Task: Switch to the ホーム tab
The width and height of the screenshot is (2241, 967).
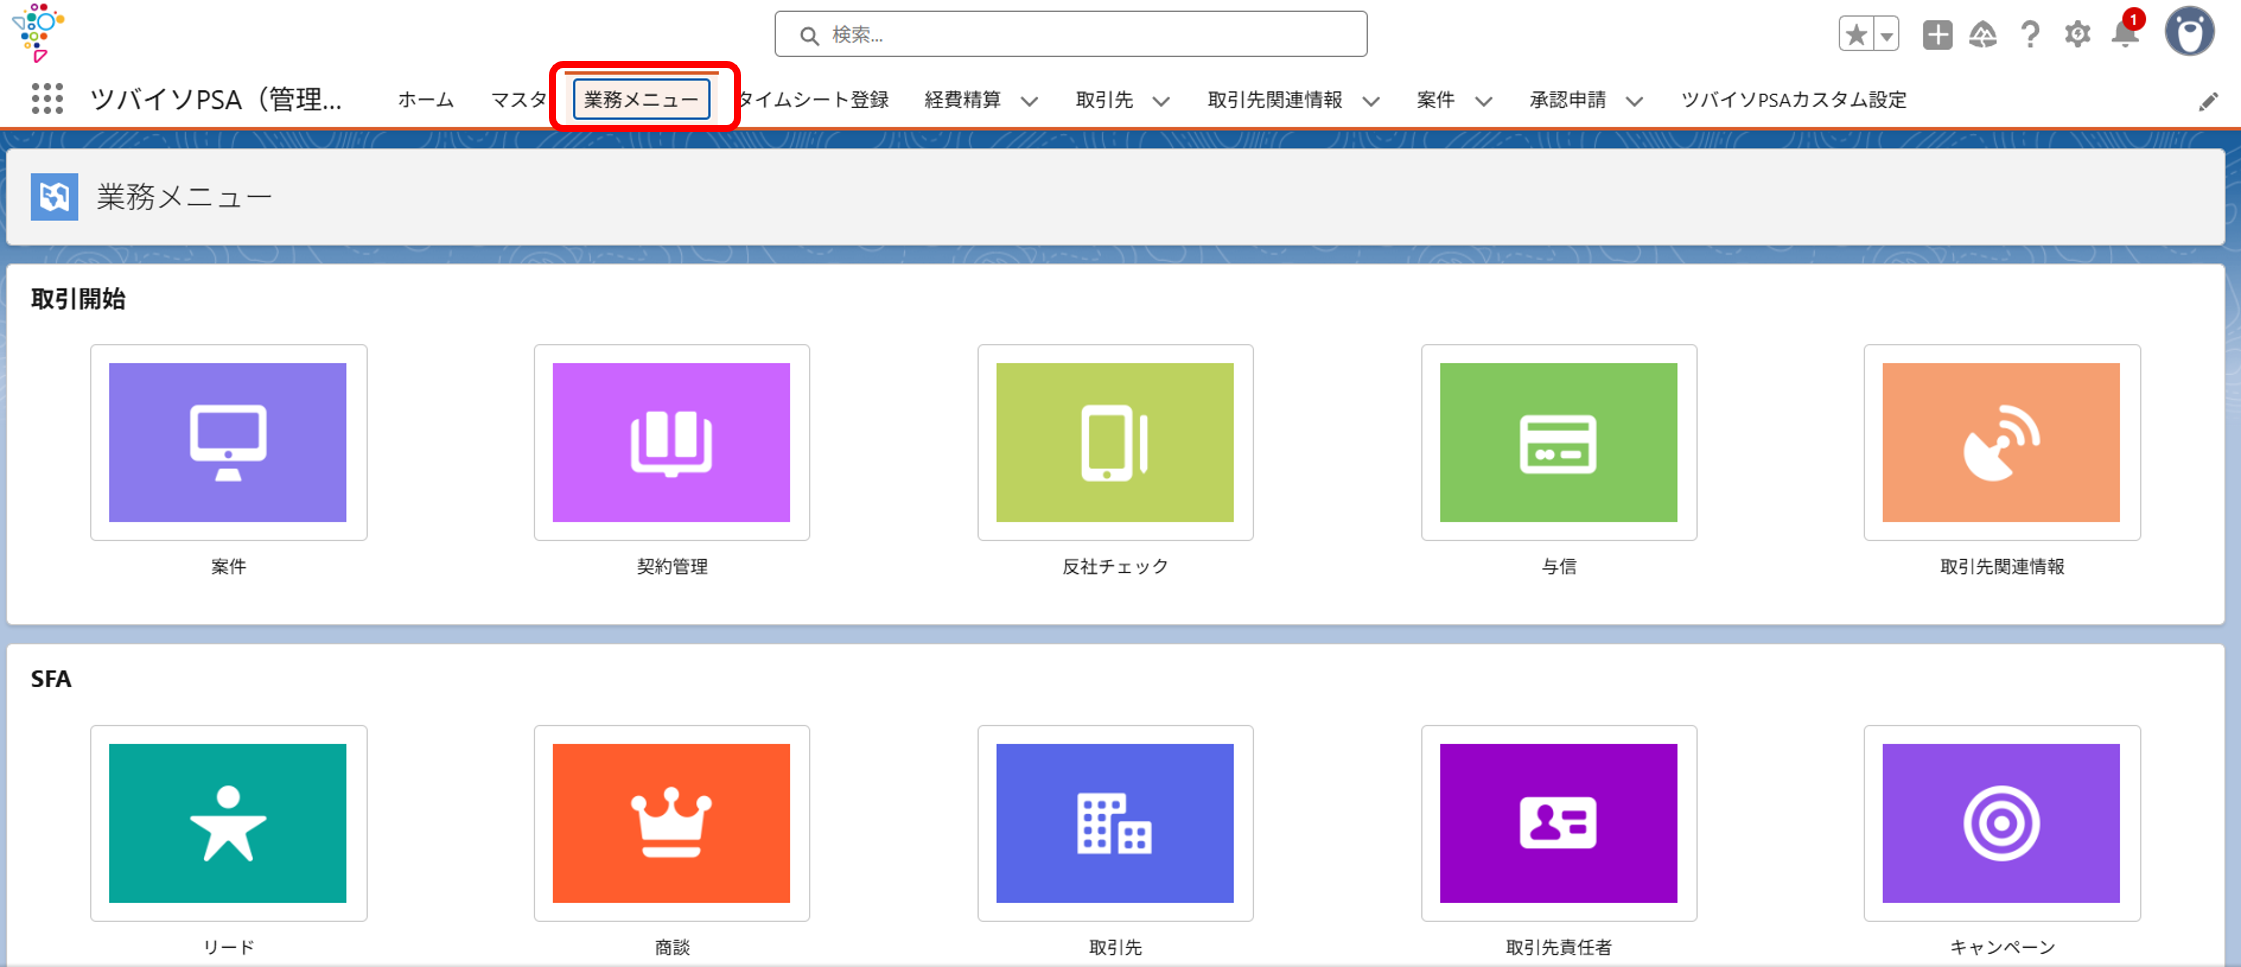Action: (x=426, y=100)
